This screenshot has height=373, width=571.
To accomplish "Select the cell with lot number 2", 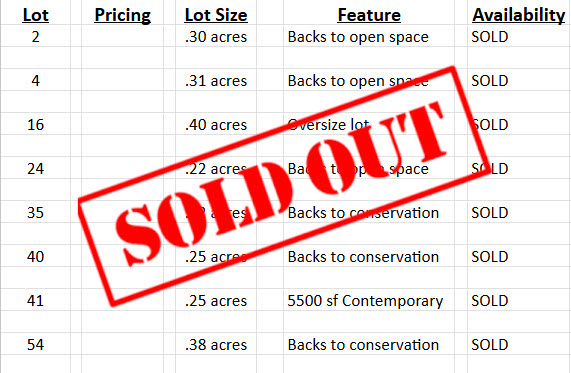I will 35,37.
